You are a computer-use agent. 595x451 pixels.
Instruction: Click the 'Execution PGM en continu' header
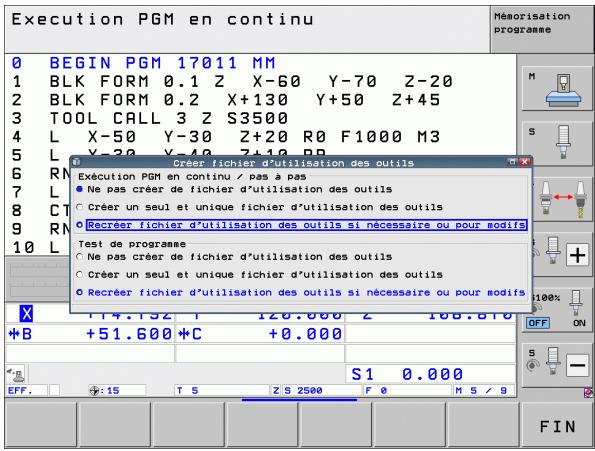point(163,19)
